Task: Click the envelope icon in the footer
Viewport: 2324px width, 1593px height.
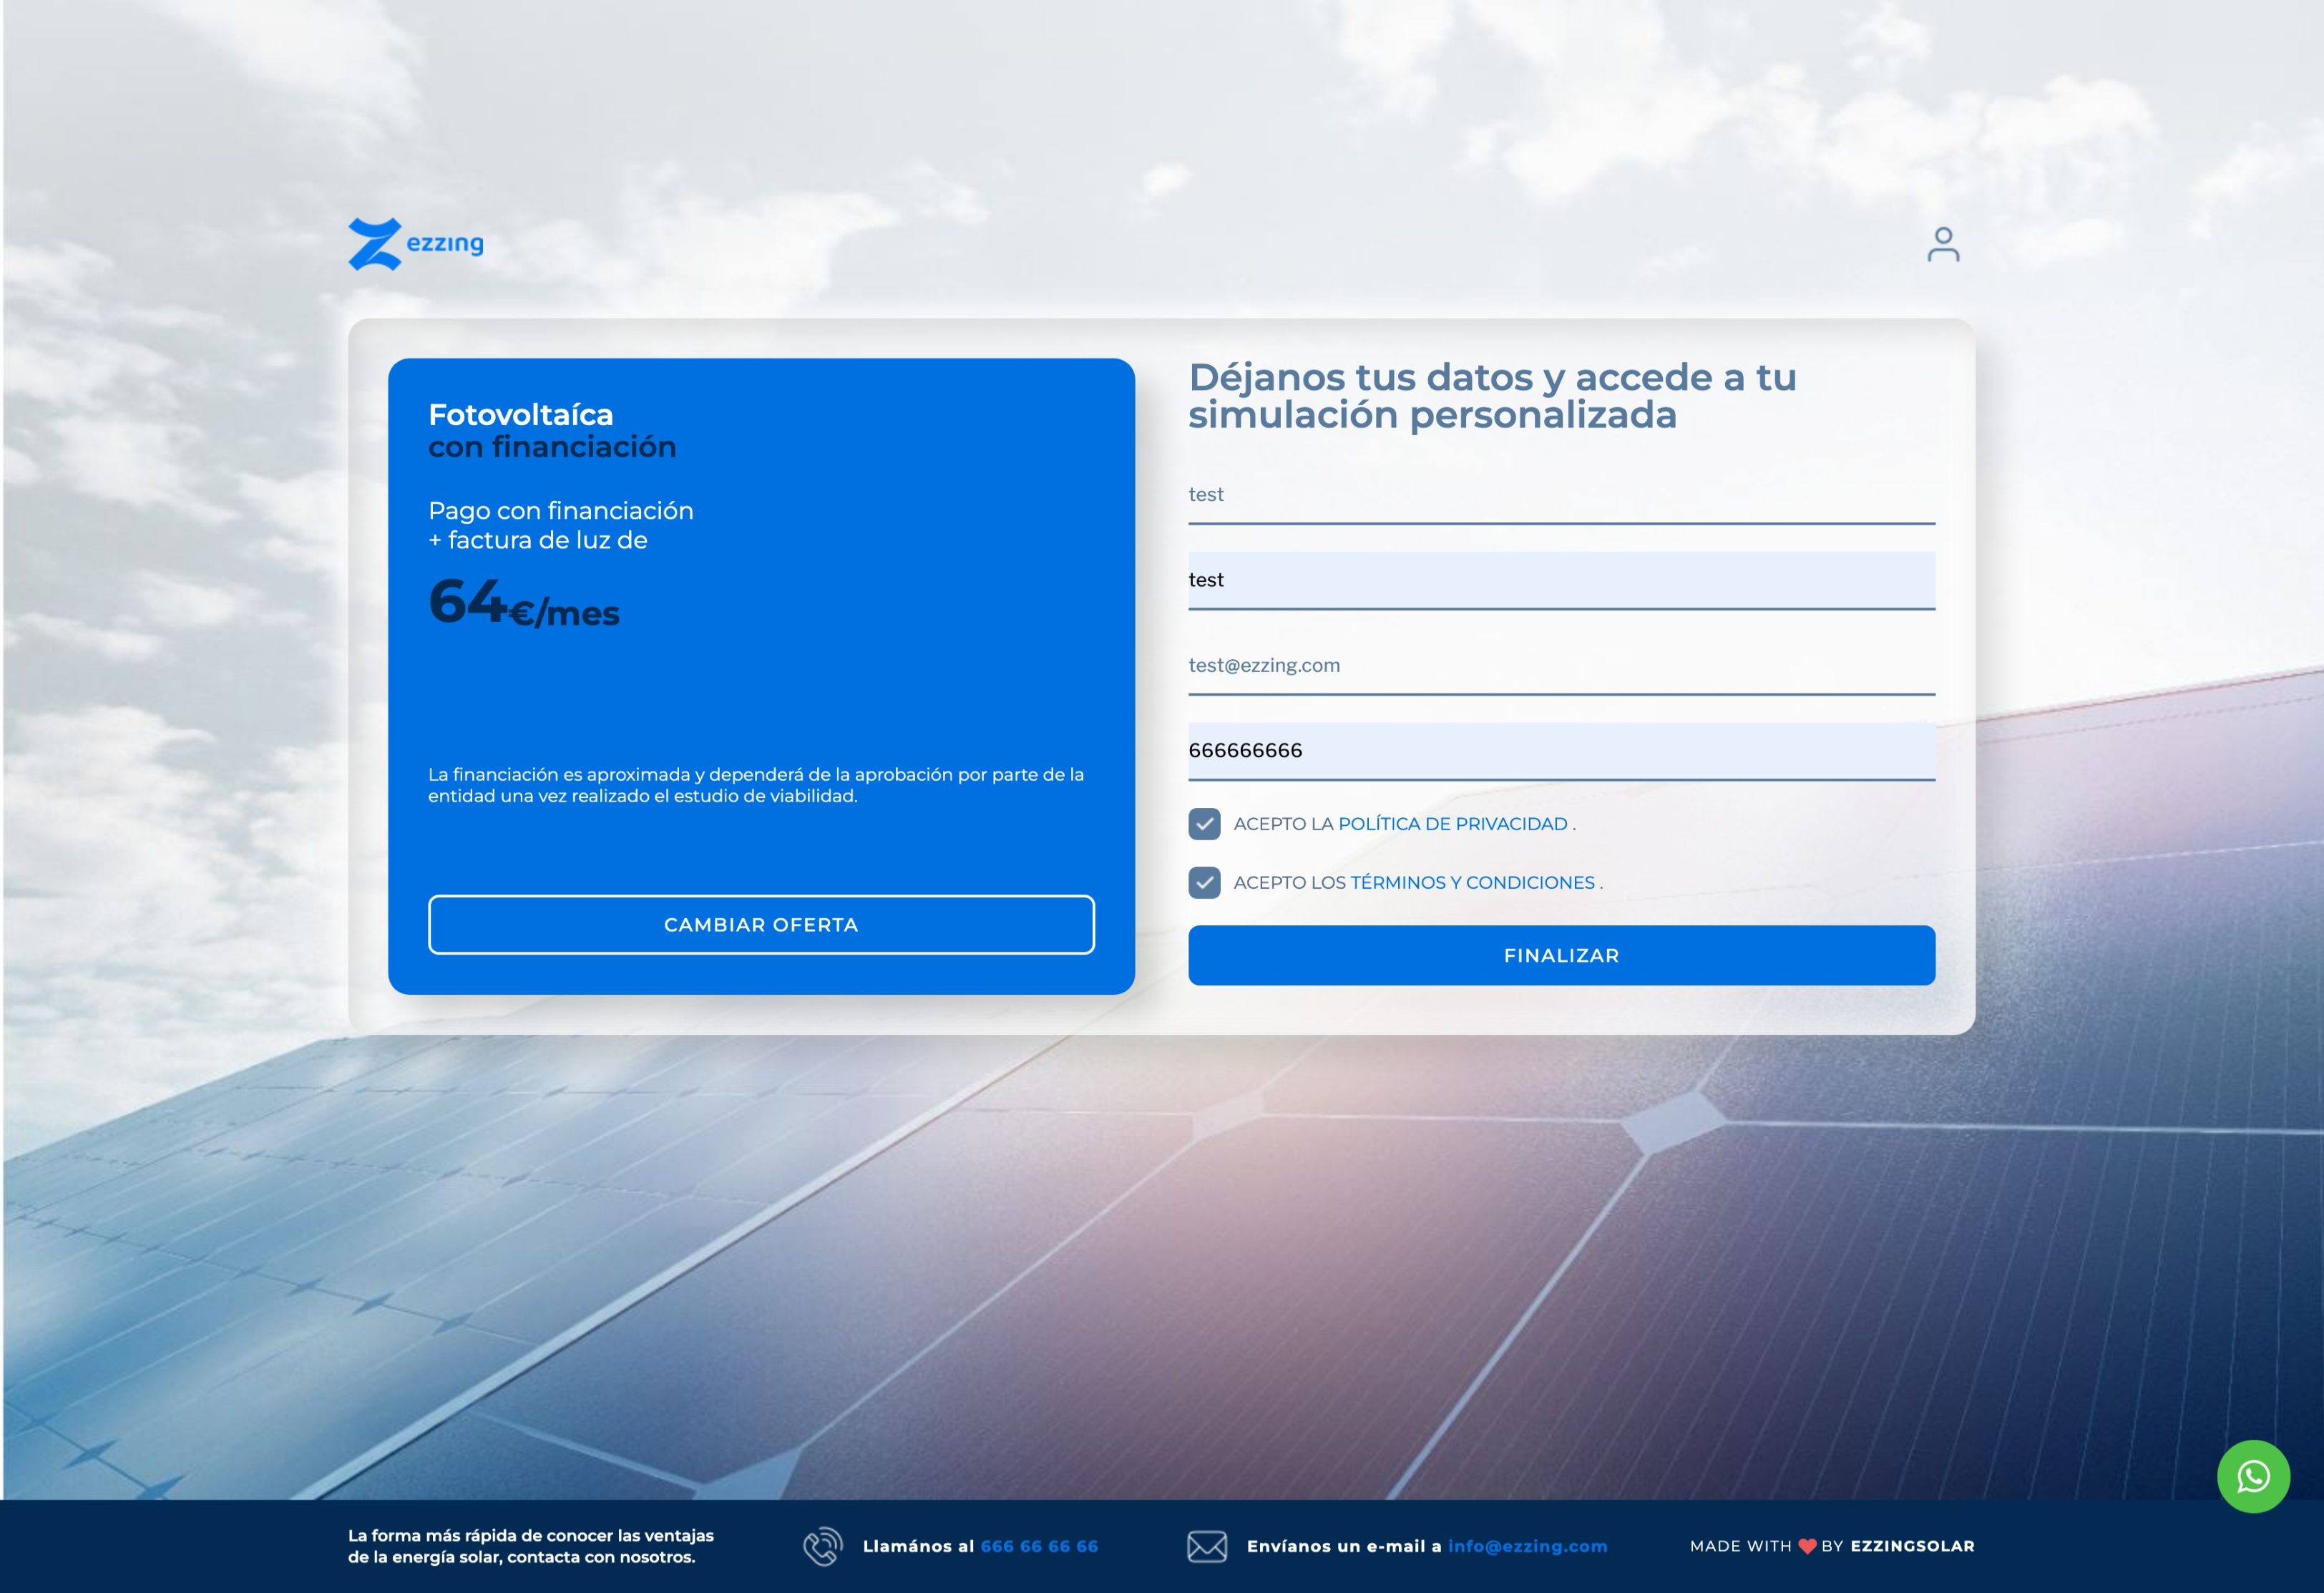Action: pyautogui.click(x=1207, y=1546)
